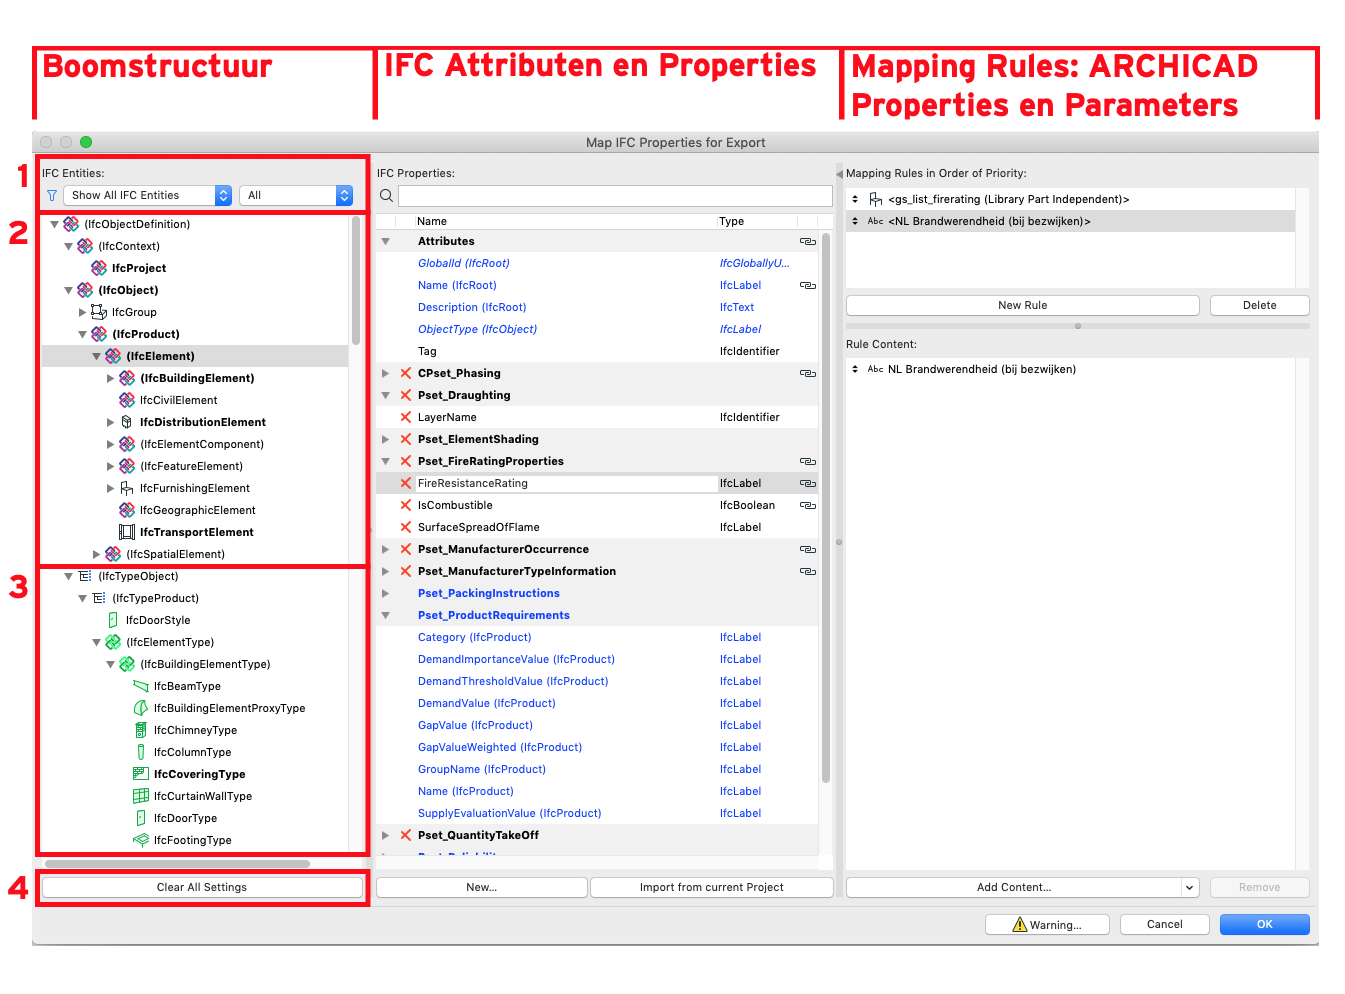Click the IfcBeamType beam icon
The image size is (1345, 994).
click(141, 686)
